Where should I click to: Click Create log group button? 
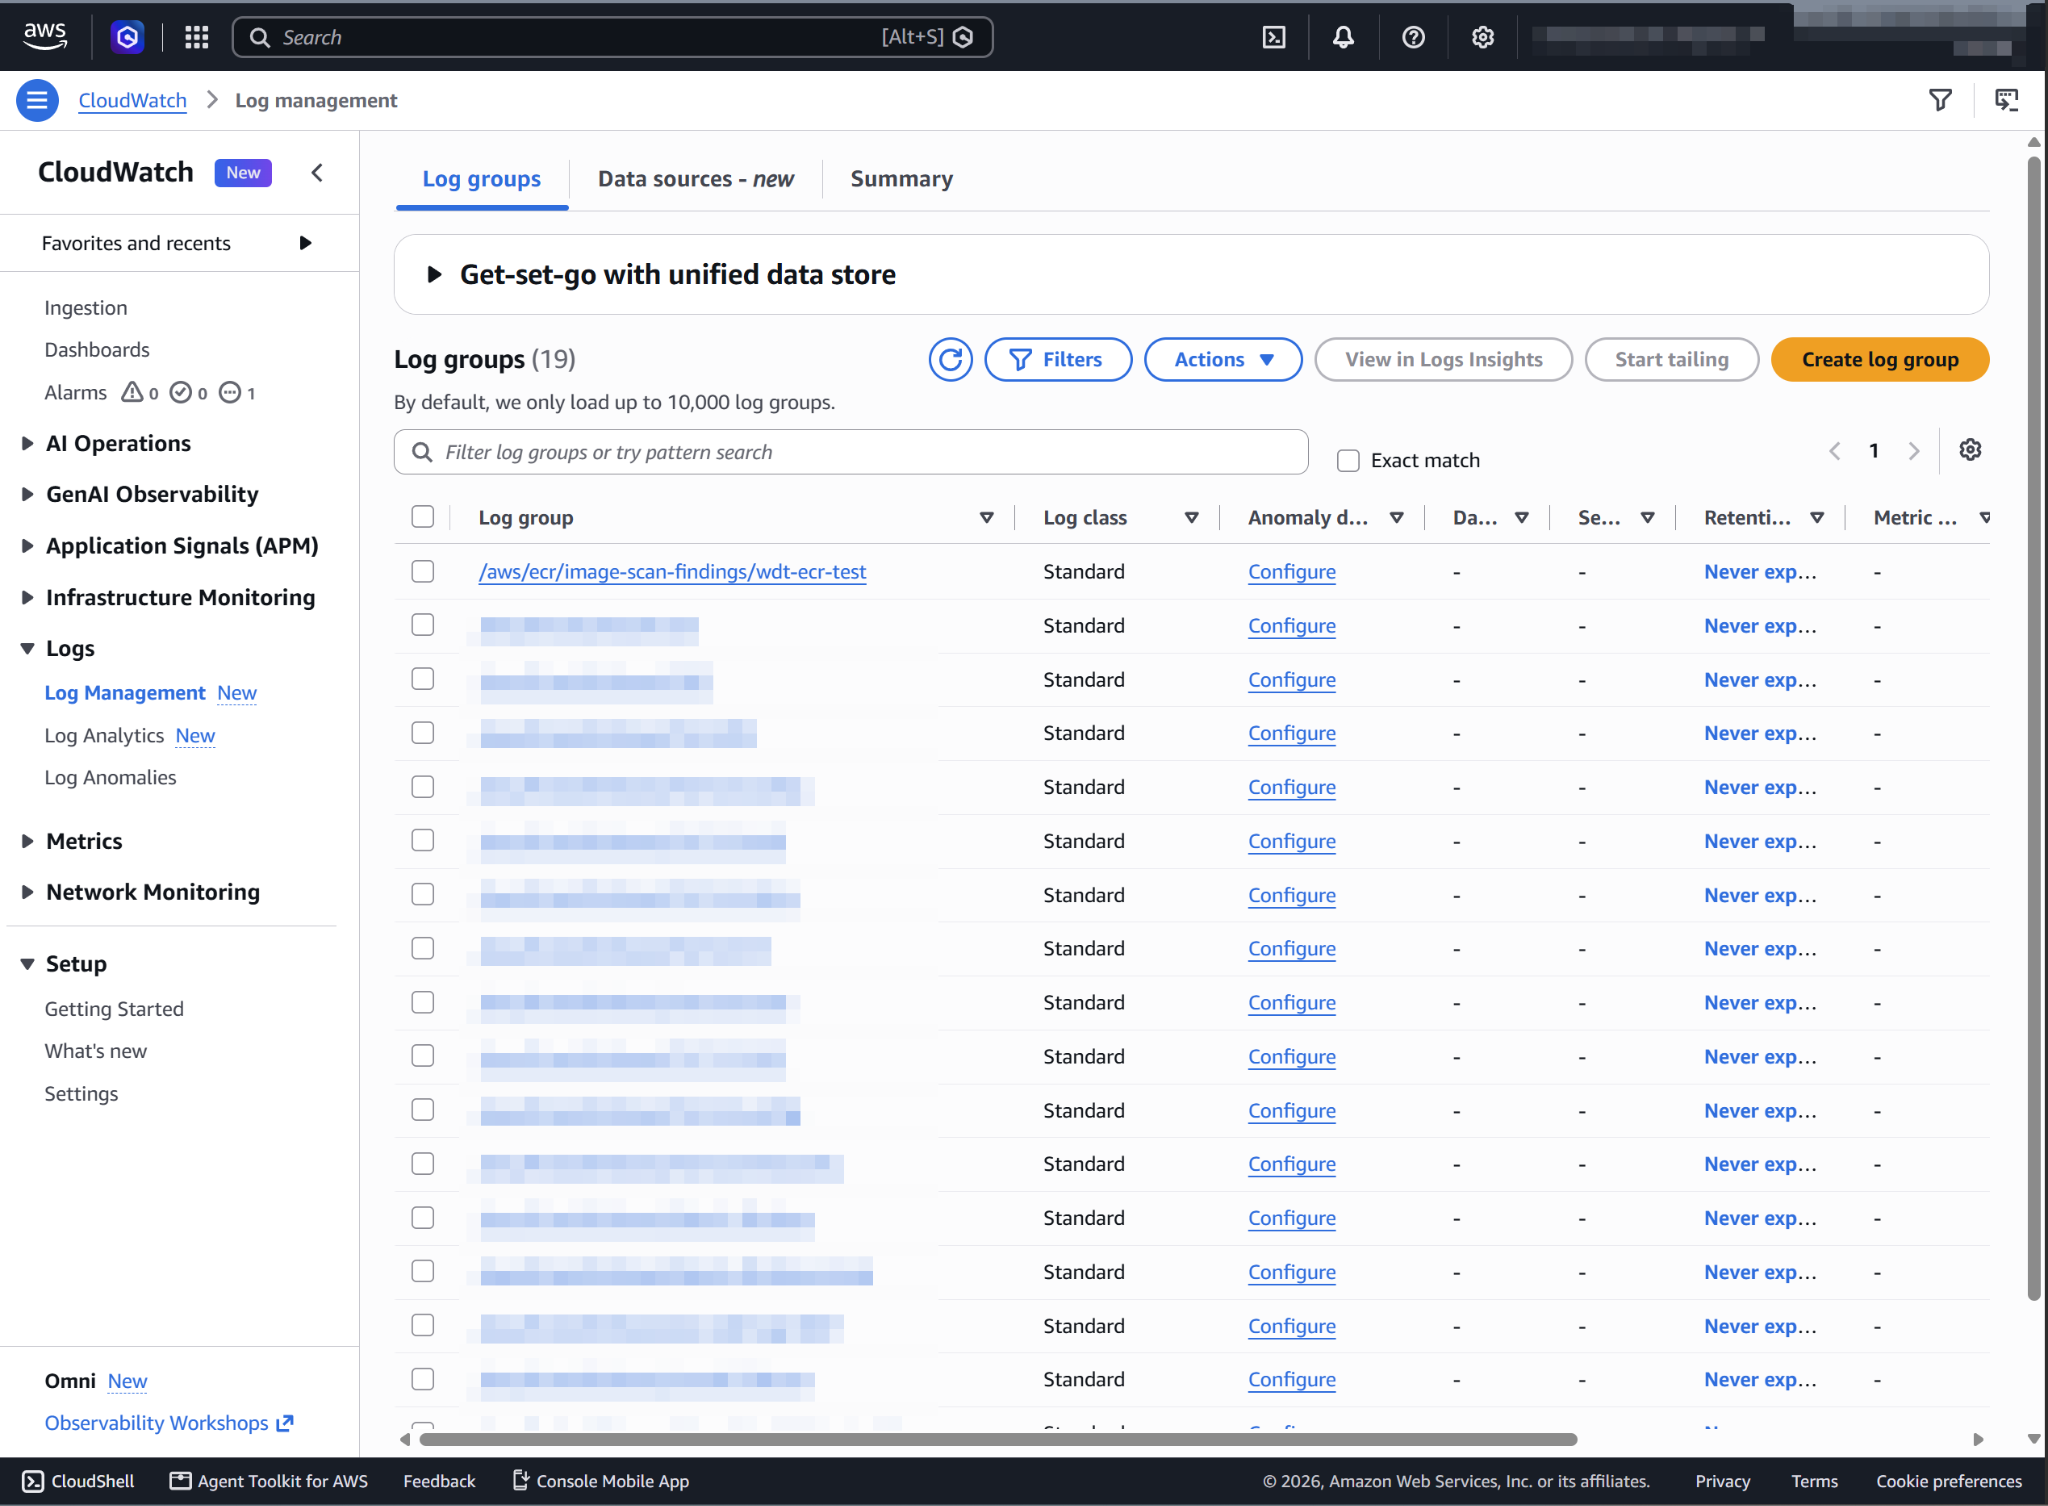click(1880, 359)
